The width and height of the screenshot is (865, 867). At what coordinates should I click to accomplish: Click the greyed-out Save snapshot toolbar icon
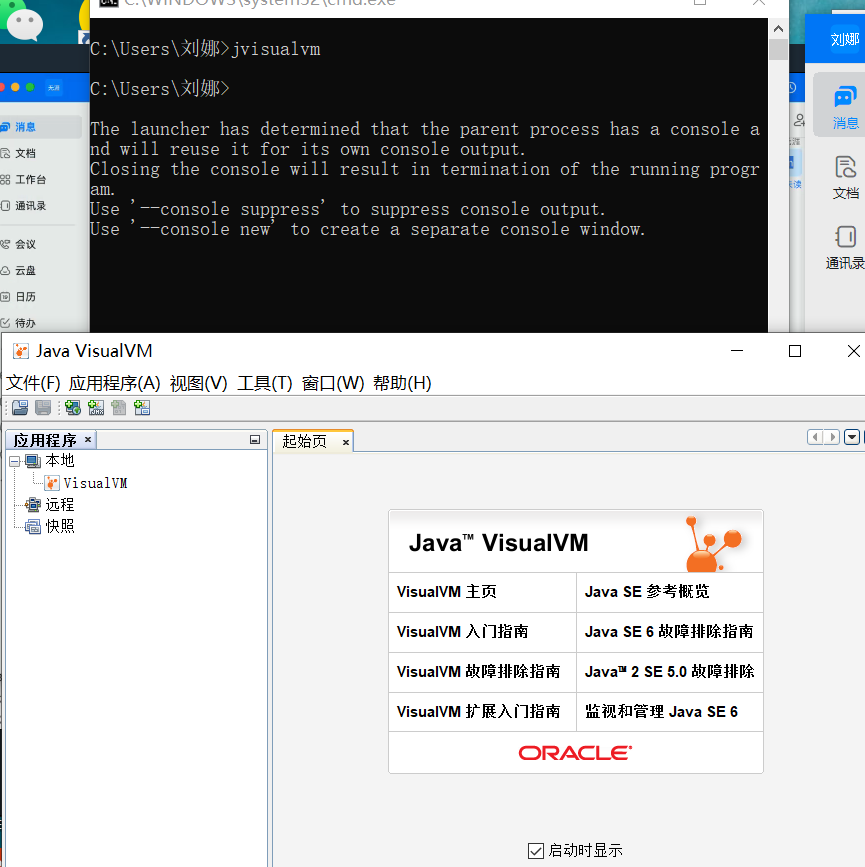[x=43, y=408]
